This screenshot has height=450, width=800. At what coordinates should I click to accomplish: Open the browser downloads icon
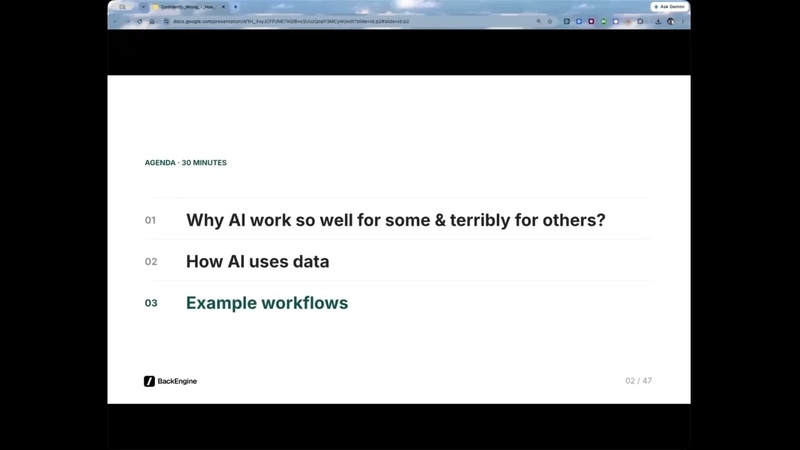pyautogui.click(x=658, y=21)
